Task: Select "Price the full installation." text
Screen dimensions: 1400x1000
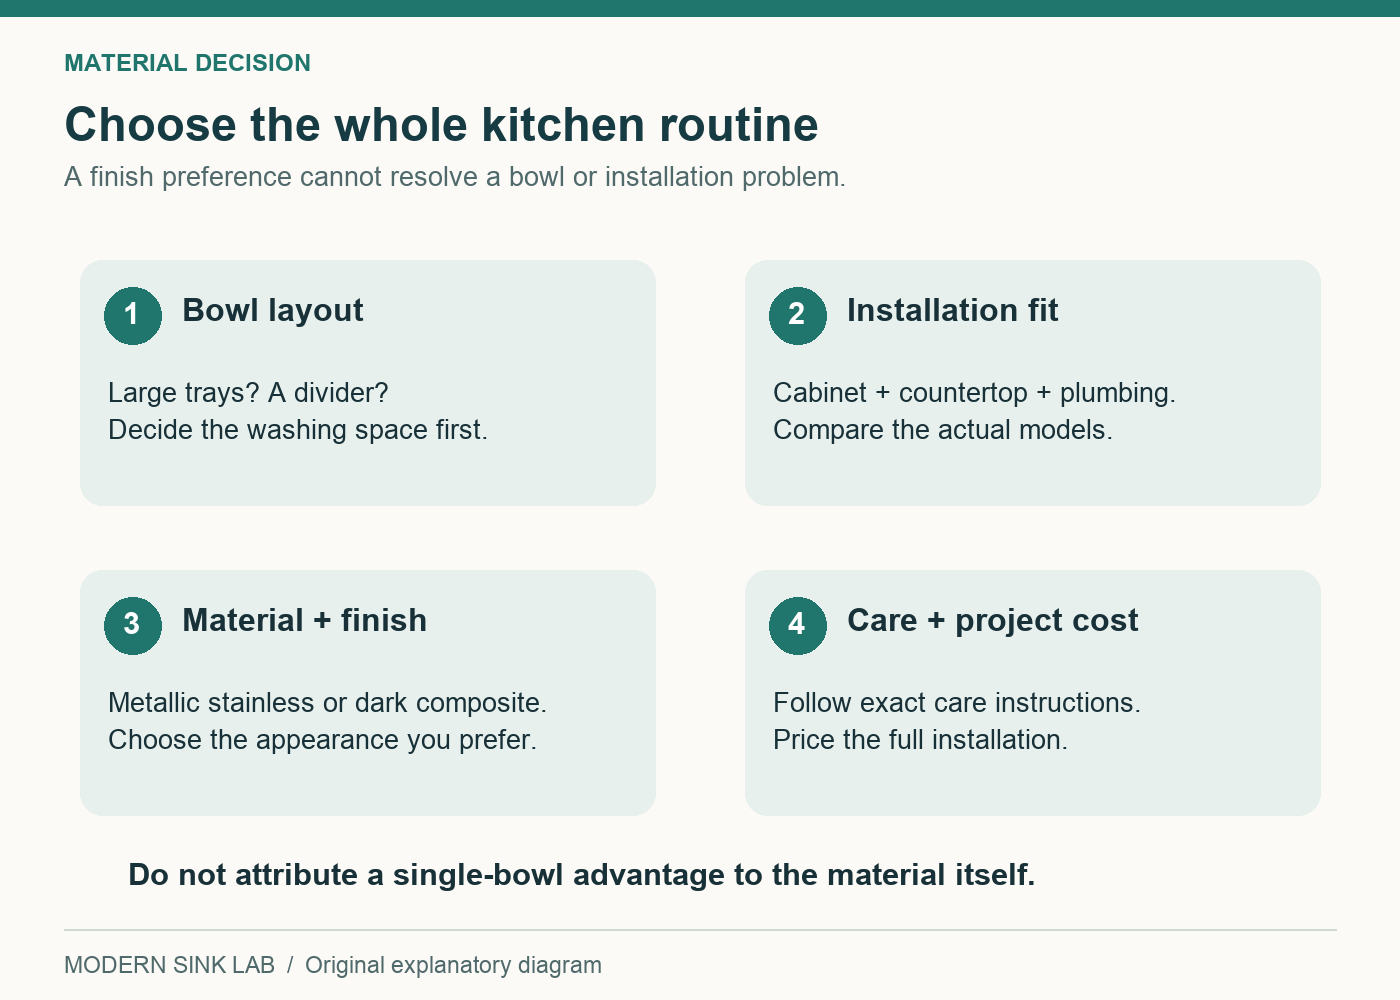Action: (x=920, y=740)
